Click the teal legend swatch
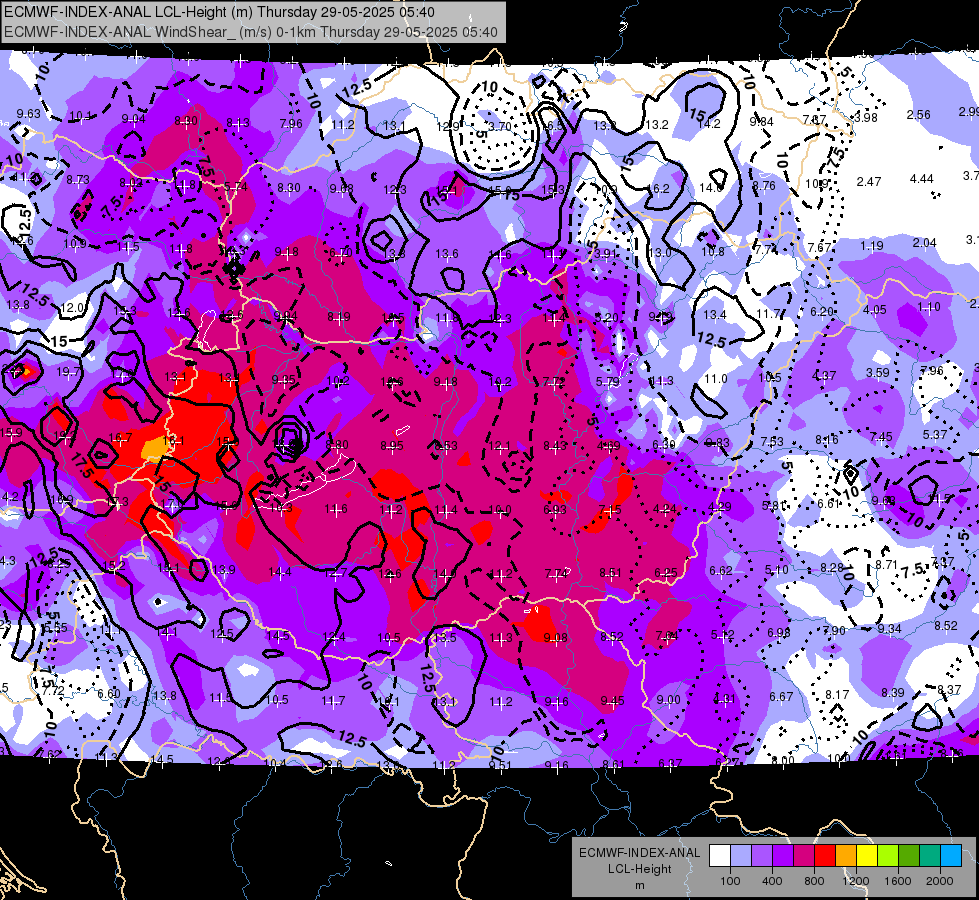979x900 pixels. pos(930,856)
